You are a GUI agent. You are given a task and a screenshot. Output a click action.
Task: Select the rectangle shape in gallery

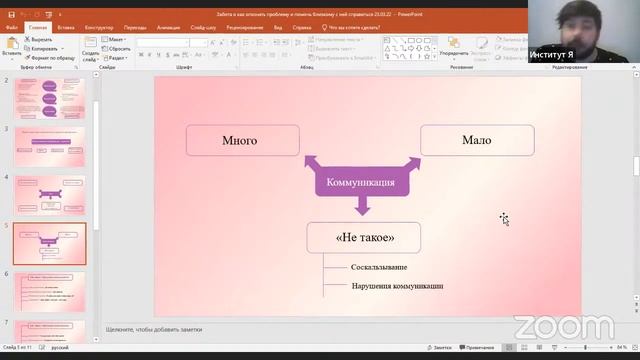click(x=411, y=40)
